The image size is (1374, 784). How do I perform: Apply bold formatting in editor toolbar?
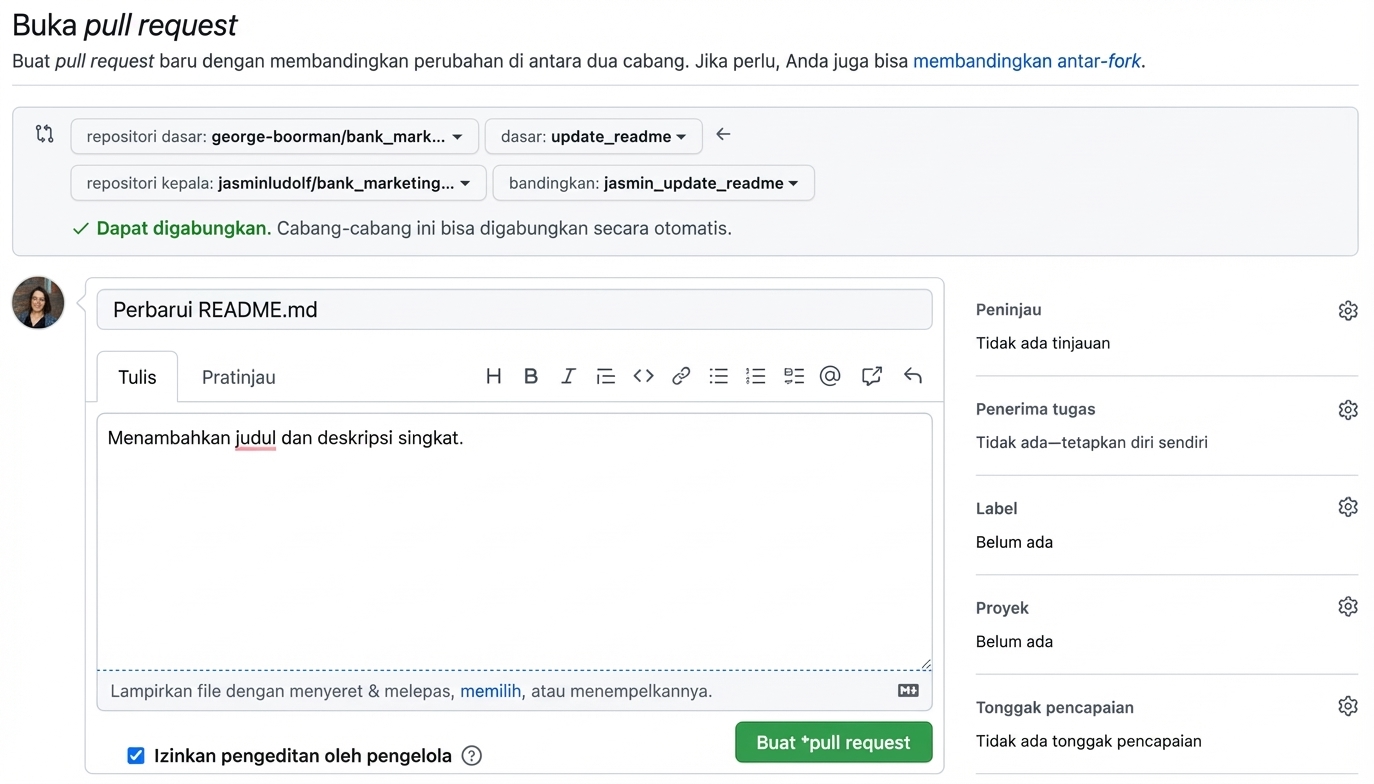point(531,376)
